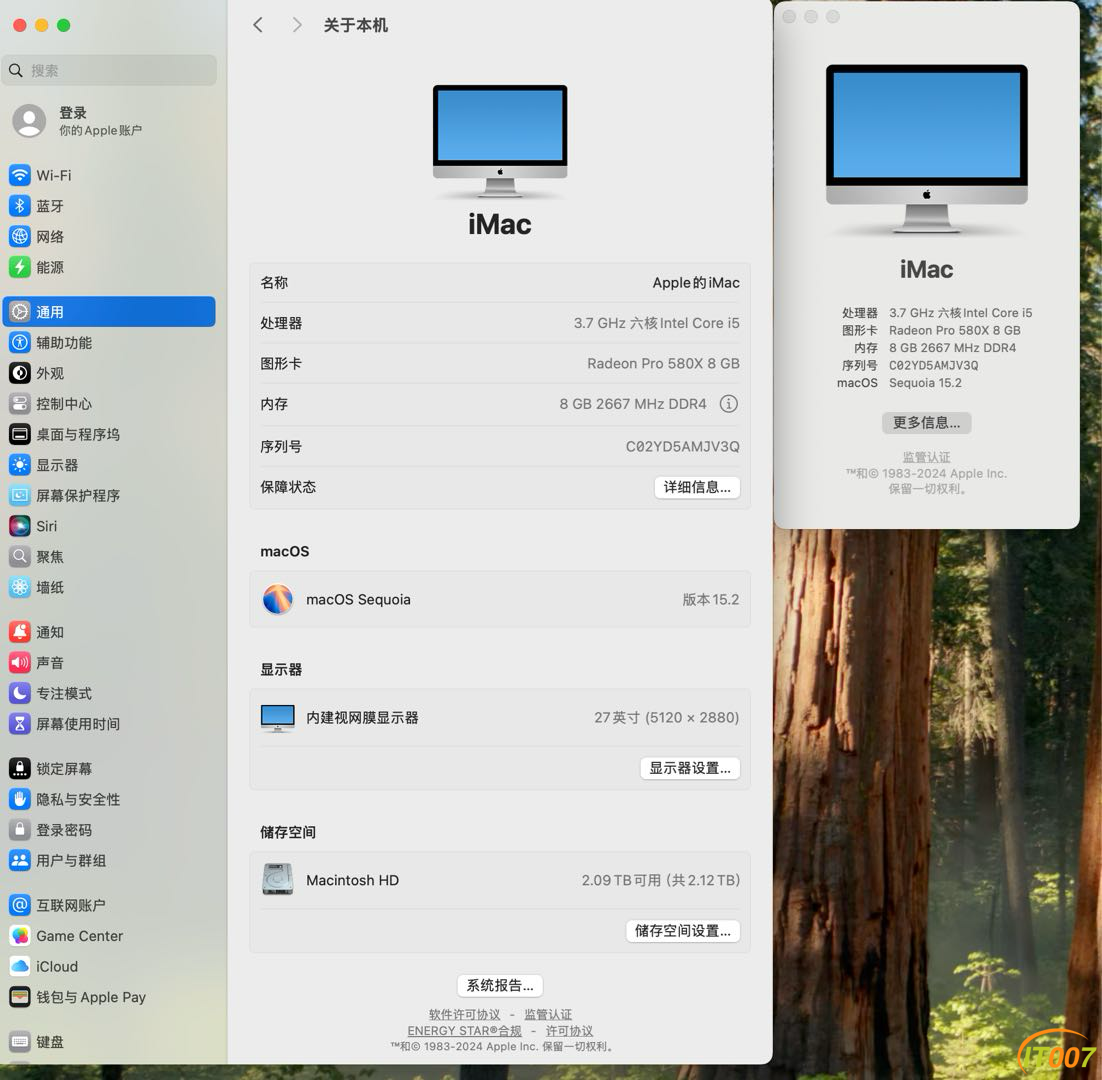Open 登录密码 padlock icon

tap(20, 830)
